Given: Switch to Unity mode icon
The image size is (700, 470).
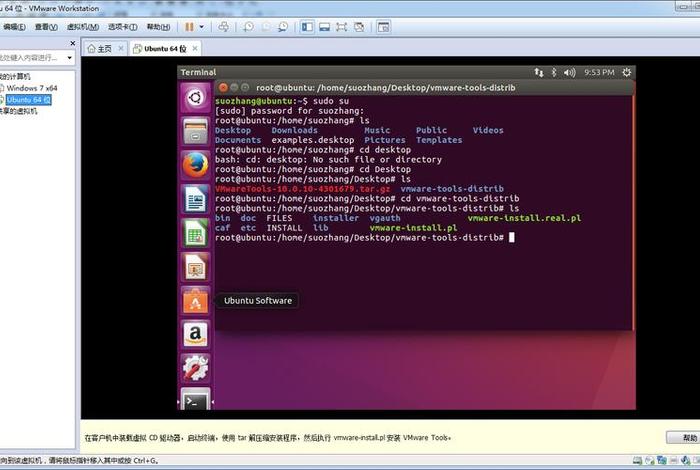Looking at the screenshot, I should tap(359, 27).
